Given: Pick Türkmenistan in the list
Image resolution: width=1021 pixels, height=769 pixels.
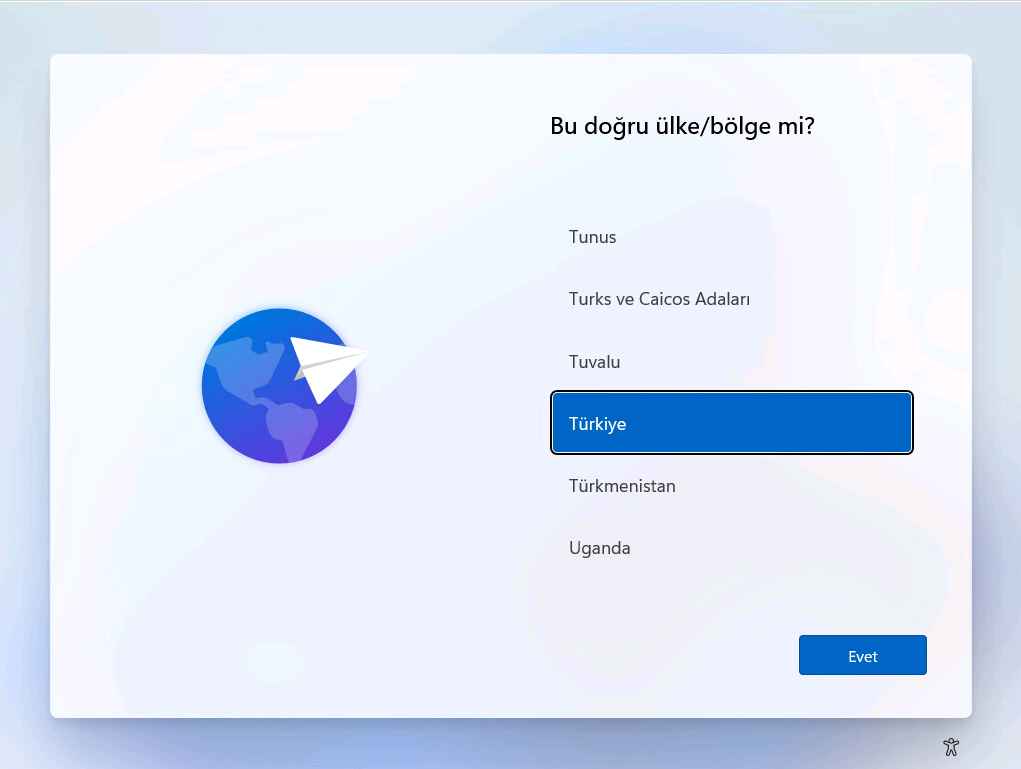Looking at the screenshot, I should 622,486.
